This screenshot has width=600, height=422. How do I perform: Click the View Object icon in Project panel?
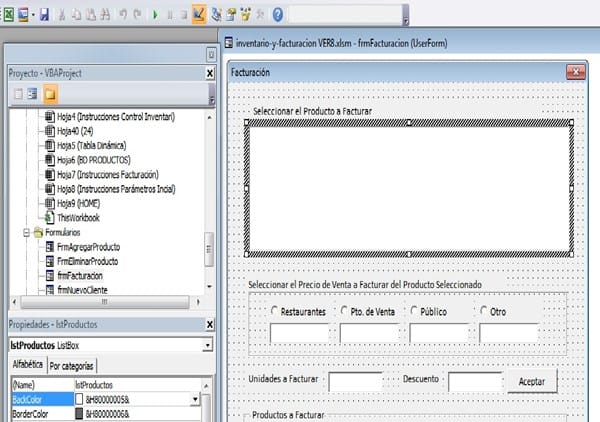point(32,94)
